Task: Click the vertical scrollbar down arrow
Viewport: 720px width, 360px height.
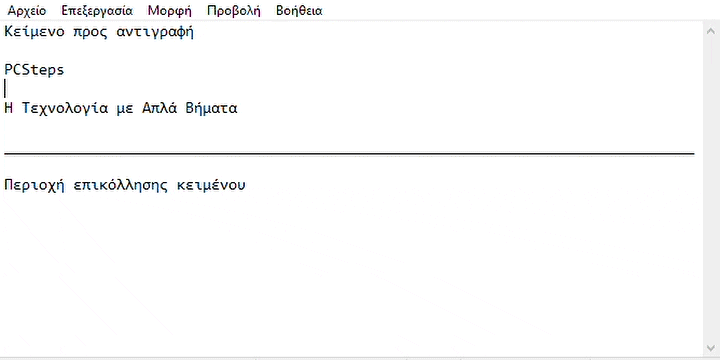Action: click(711, 348)
